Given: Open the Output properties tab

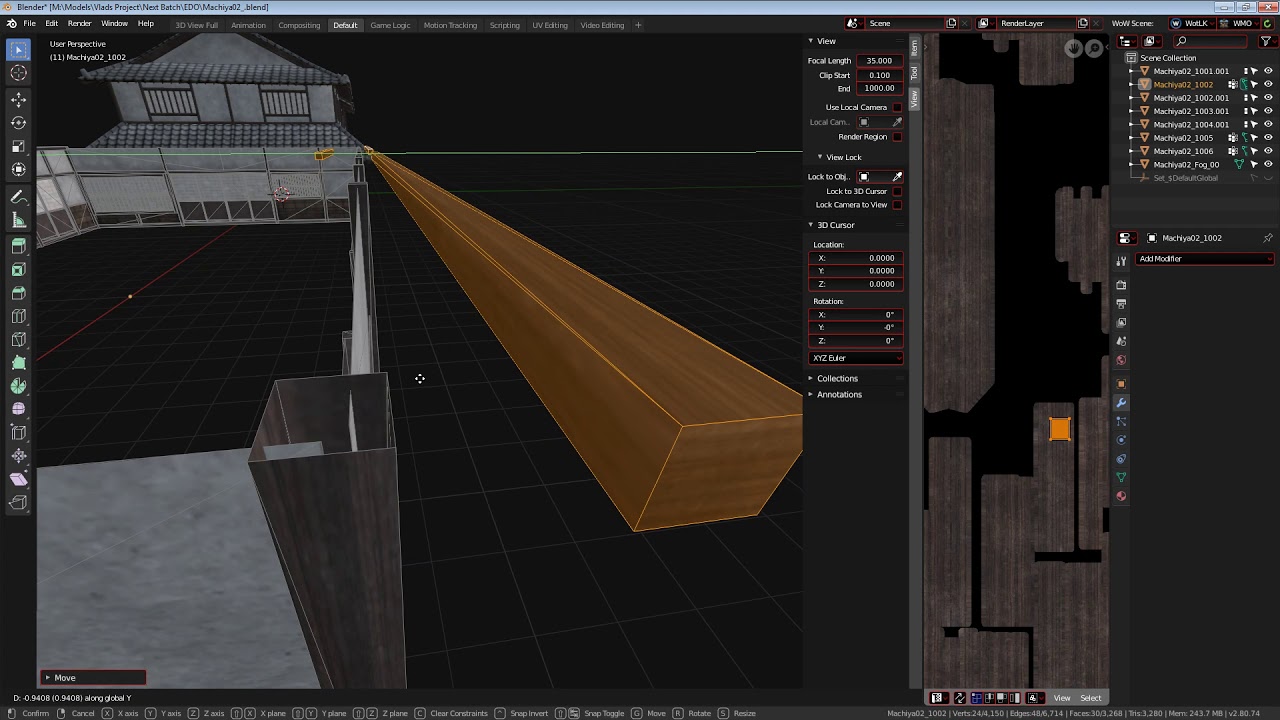Looking at the screenshot, I should (x=1121, y=304).
